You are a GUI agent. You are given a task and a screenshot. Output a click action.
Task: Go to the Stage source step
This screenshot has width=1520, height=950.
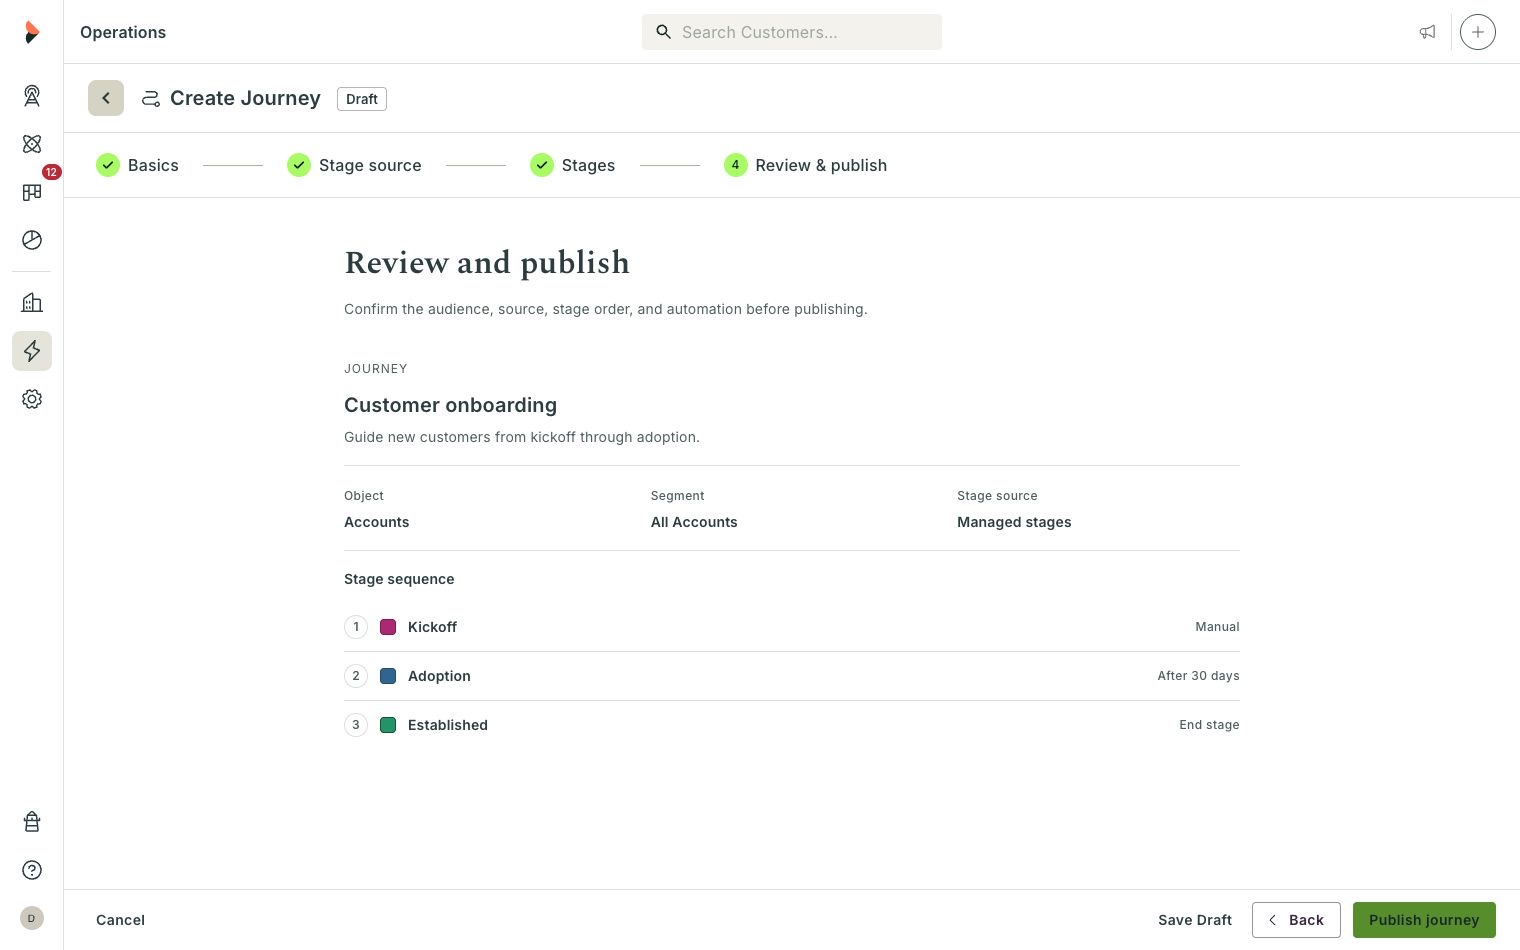pyautogui.click(x=354, y=165)
